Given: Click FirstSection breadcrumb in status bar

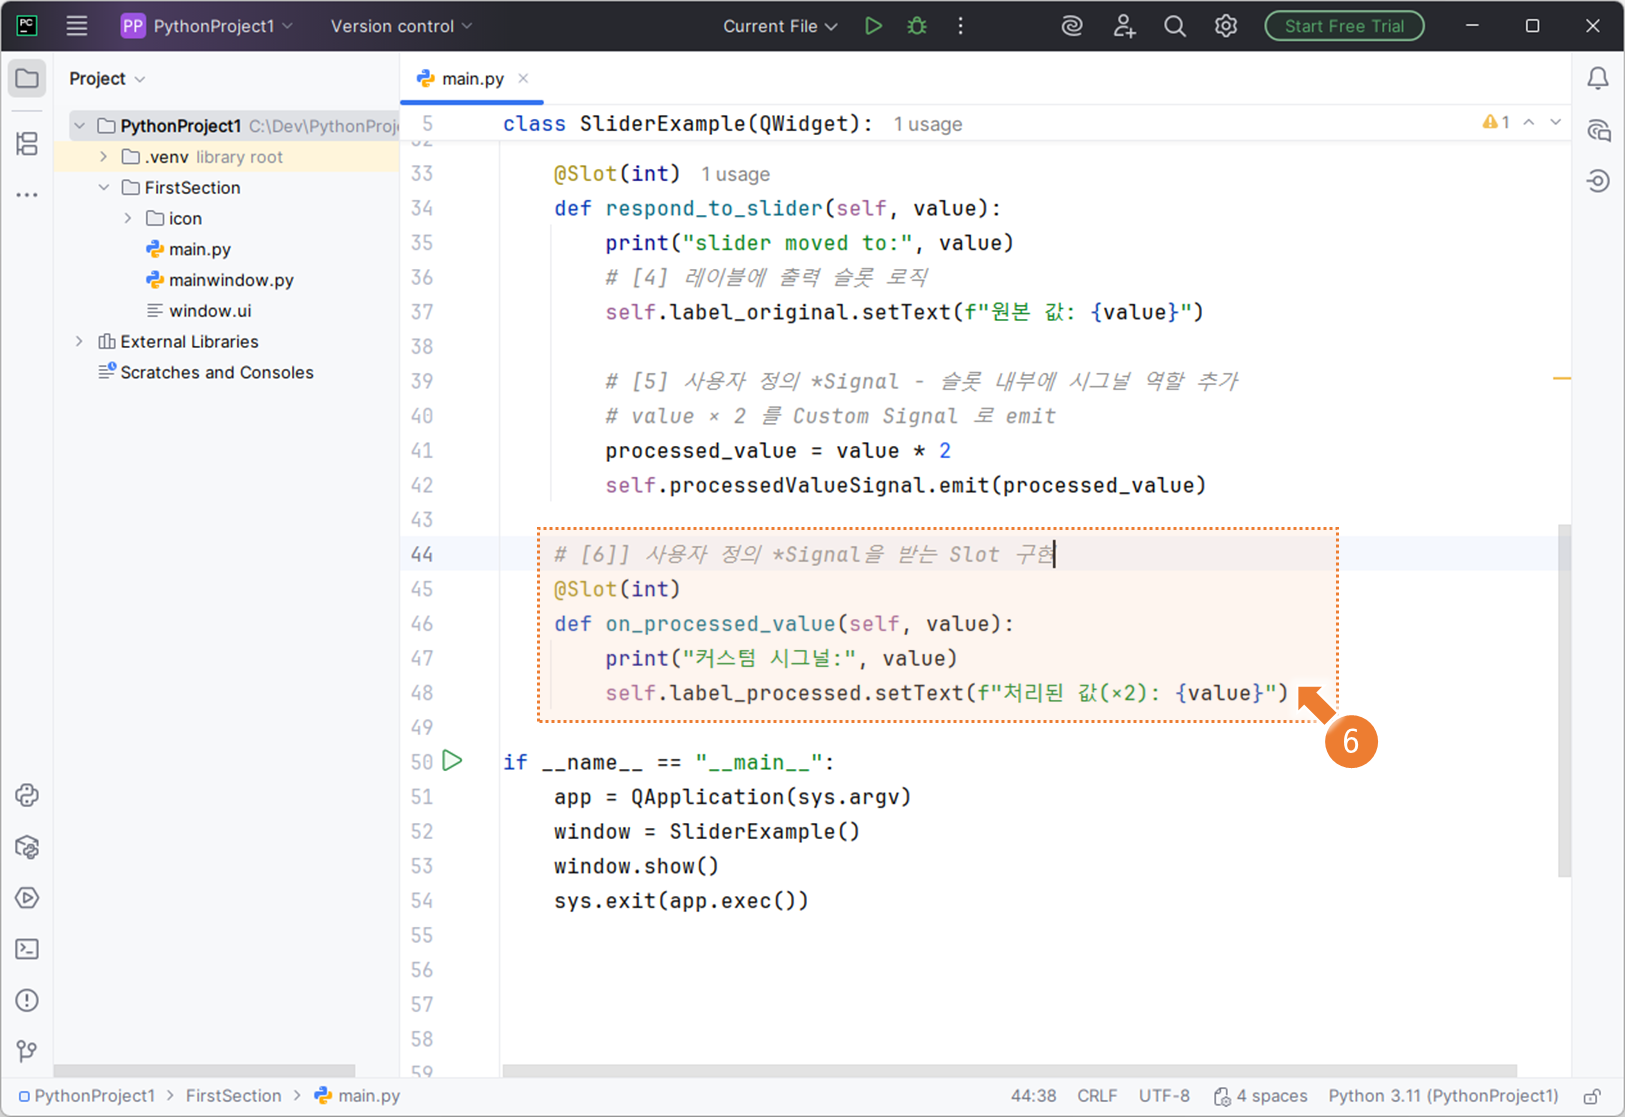Looking at the screenshot, I should click(x=233, y=1096).
